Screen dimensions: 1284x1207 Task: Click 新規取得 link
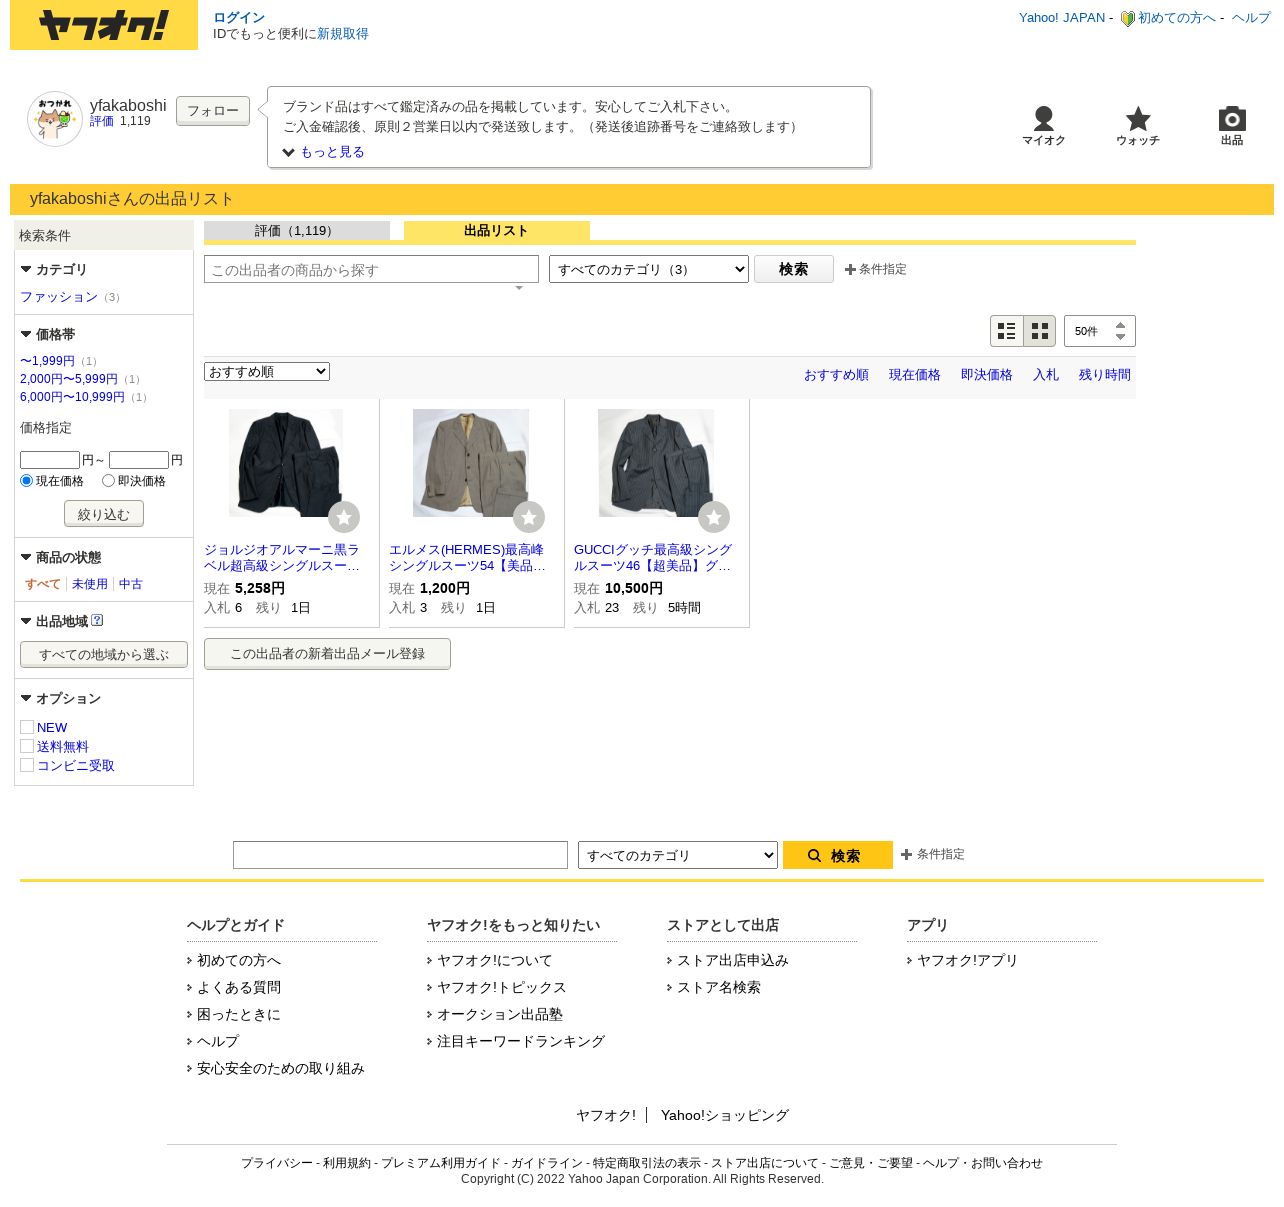tap(343, 34)
